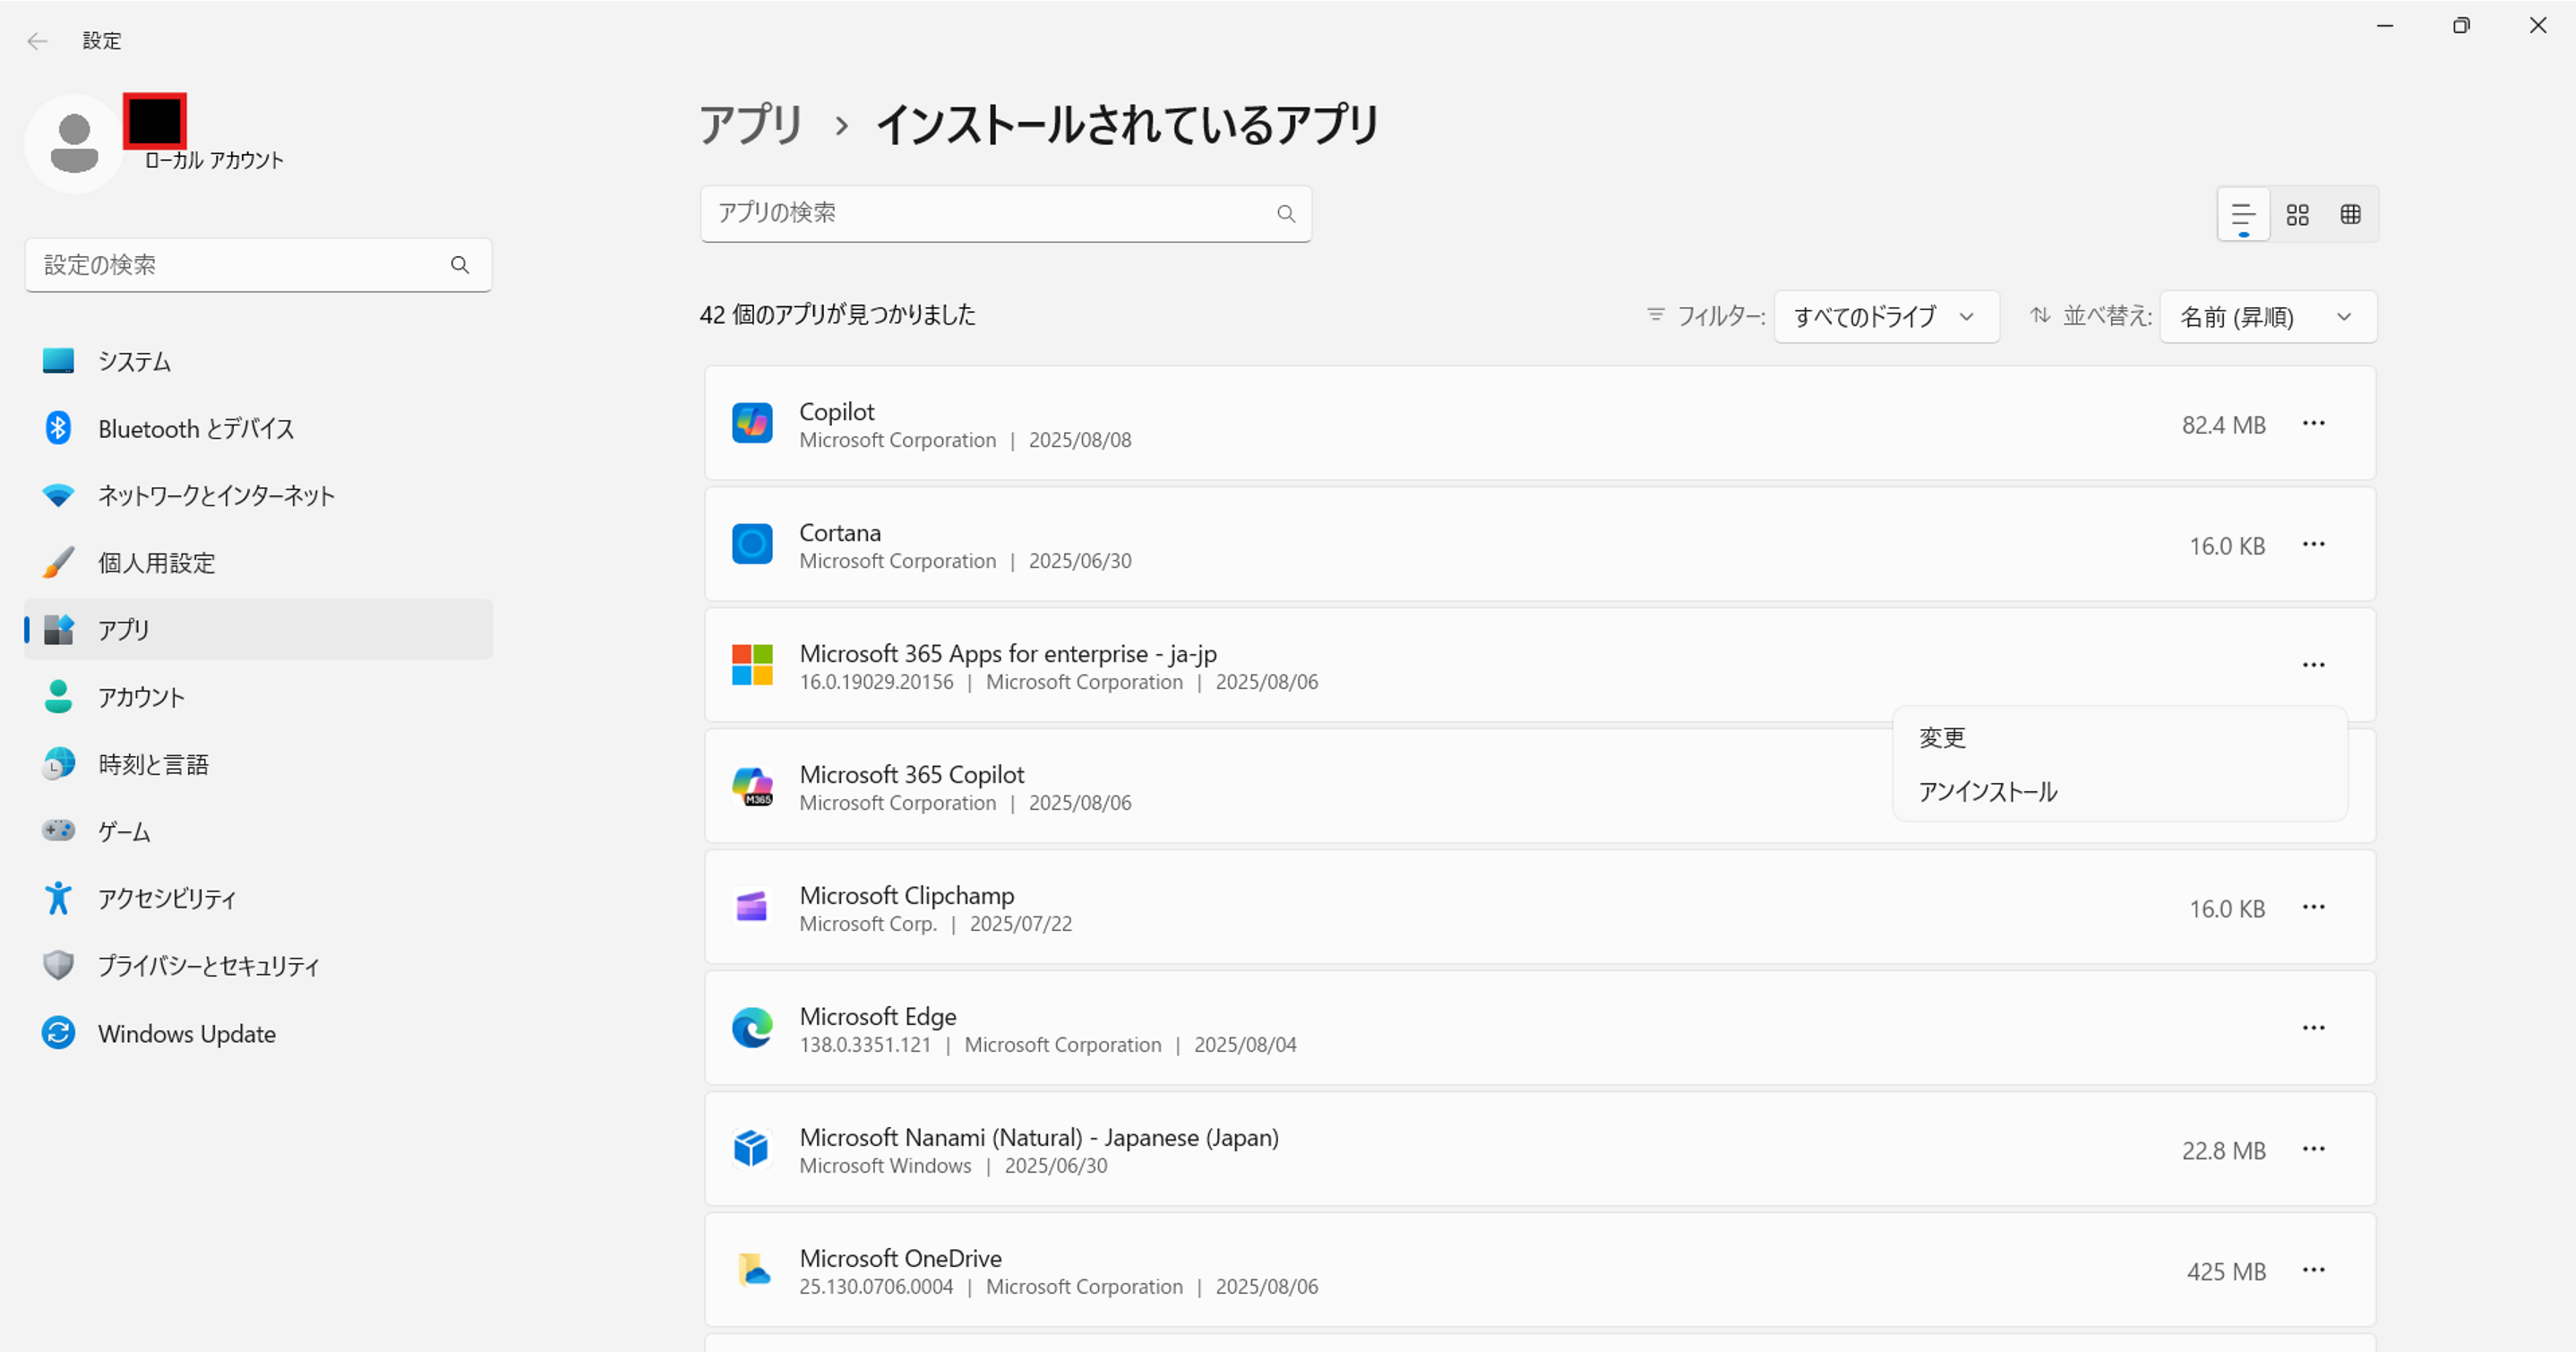The height and width of the screenshot is (1352, 2576).
Task: Open 時刻と言語 settings
Action: (259, 764)
